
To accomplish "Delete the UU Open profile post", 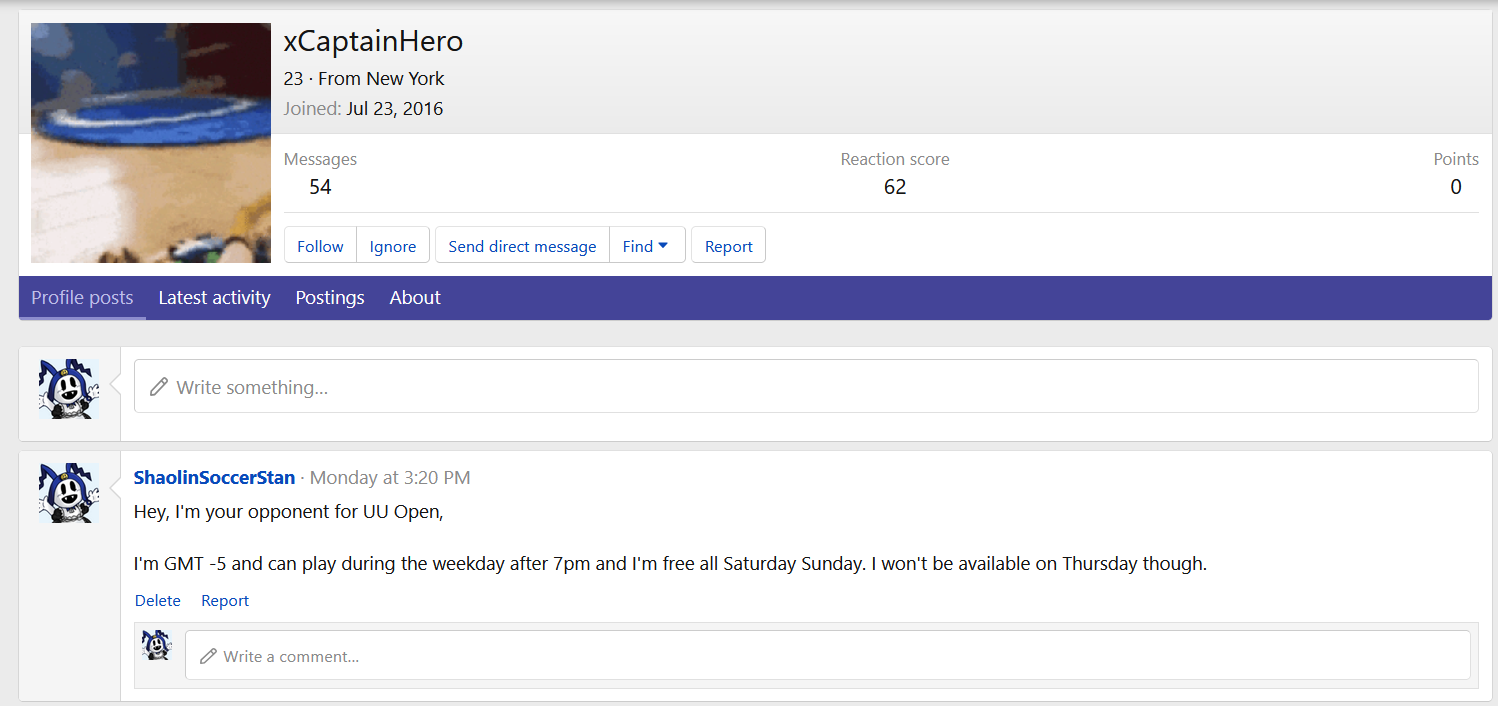I will (158, 601).
